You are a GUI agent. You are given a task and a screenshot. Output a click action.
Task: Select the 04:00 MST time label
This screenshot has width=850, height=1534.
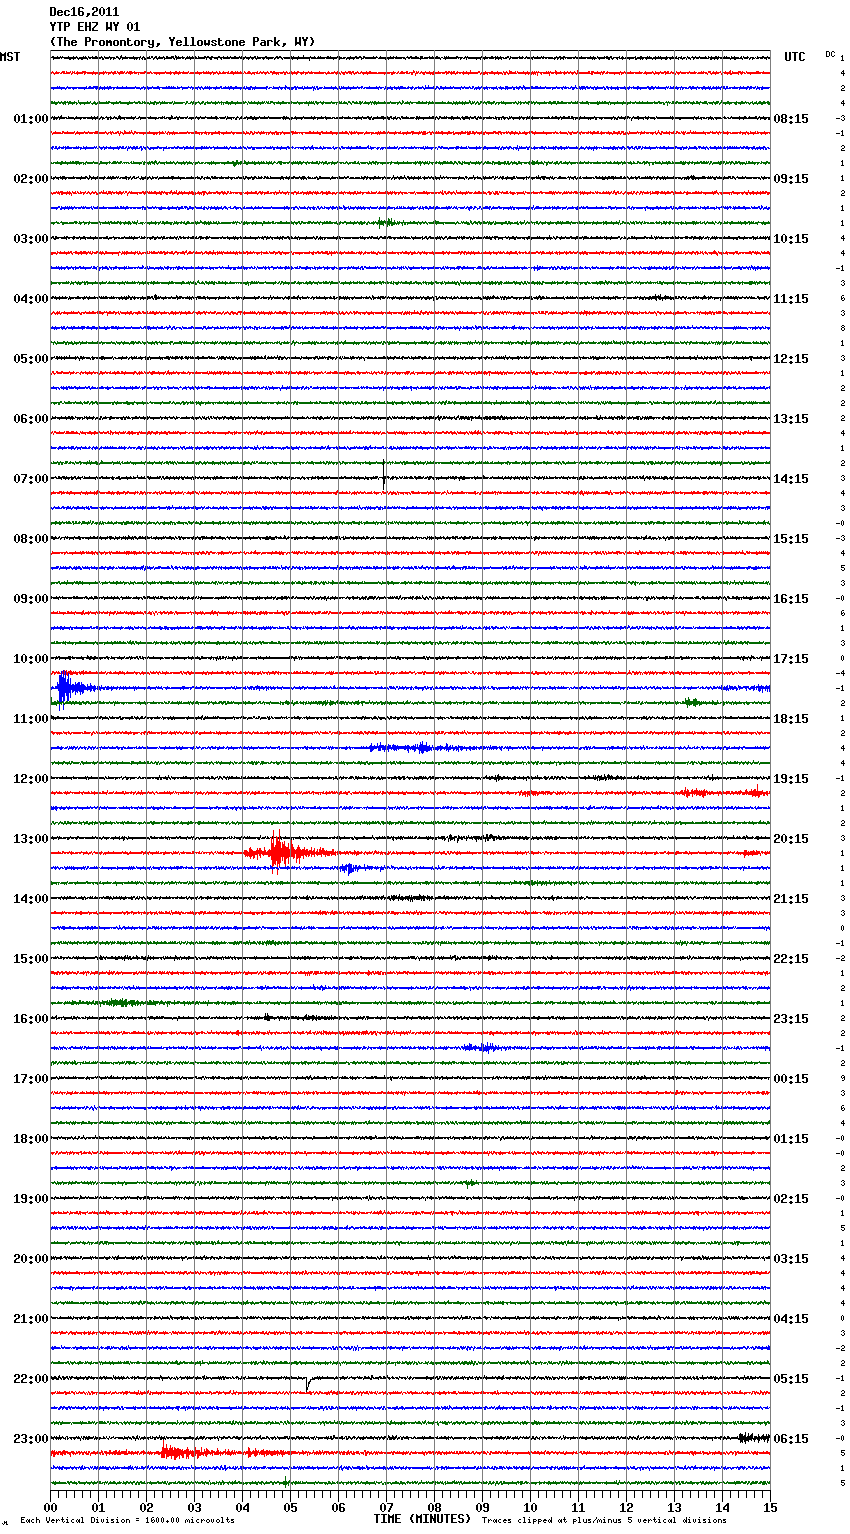pyautogui.click(x=31, y=299)
